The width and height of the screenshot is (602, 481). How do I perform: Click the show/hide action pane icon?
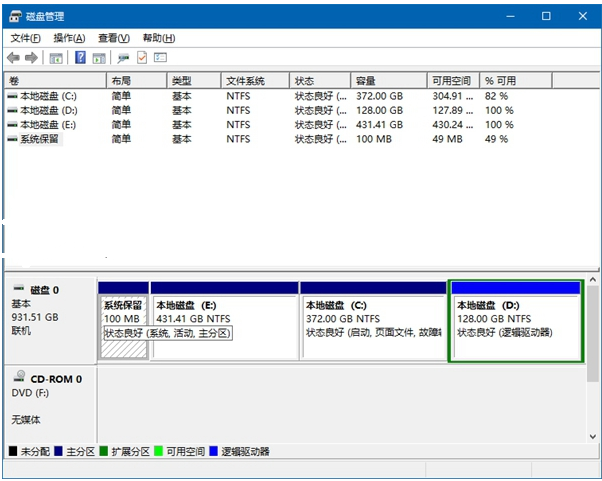99,58
